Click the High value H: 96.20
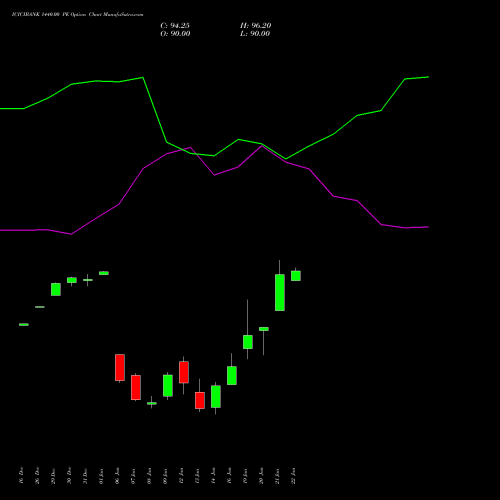The height and width of the screenshot is (500, 500). [x=256, y=26]
